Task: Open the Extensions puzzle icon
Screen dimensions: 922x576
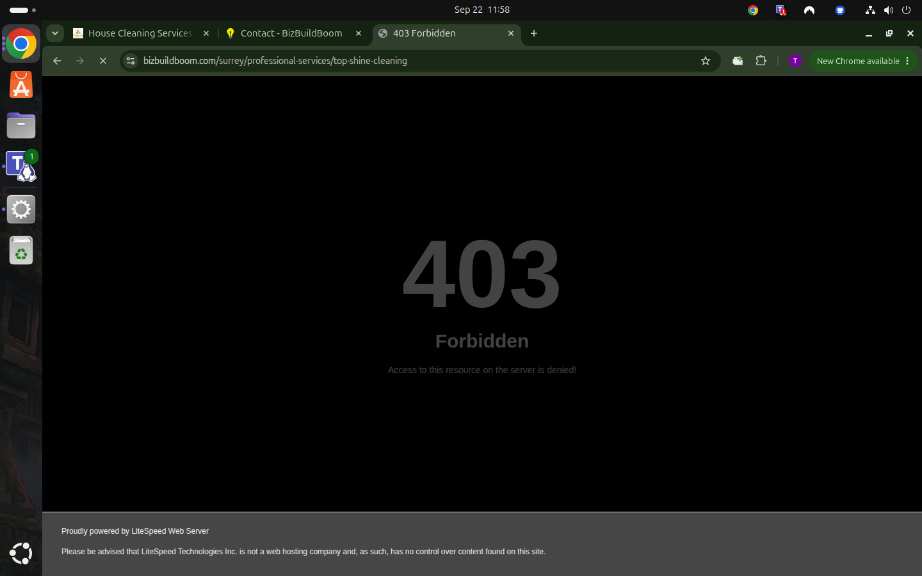Action: click(760, 61)
